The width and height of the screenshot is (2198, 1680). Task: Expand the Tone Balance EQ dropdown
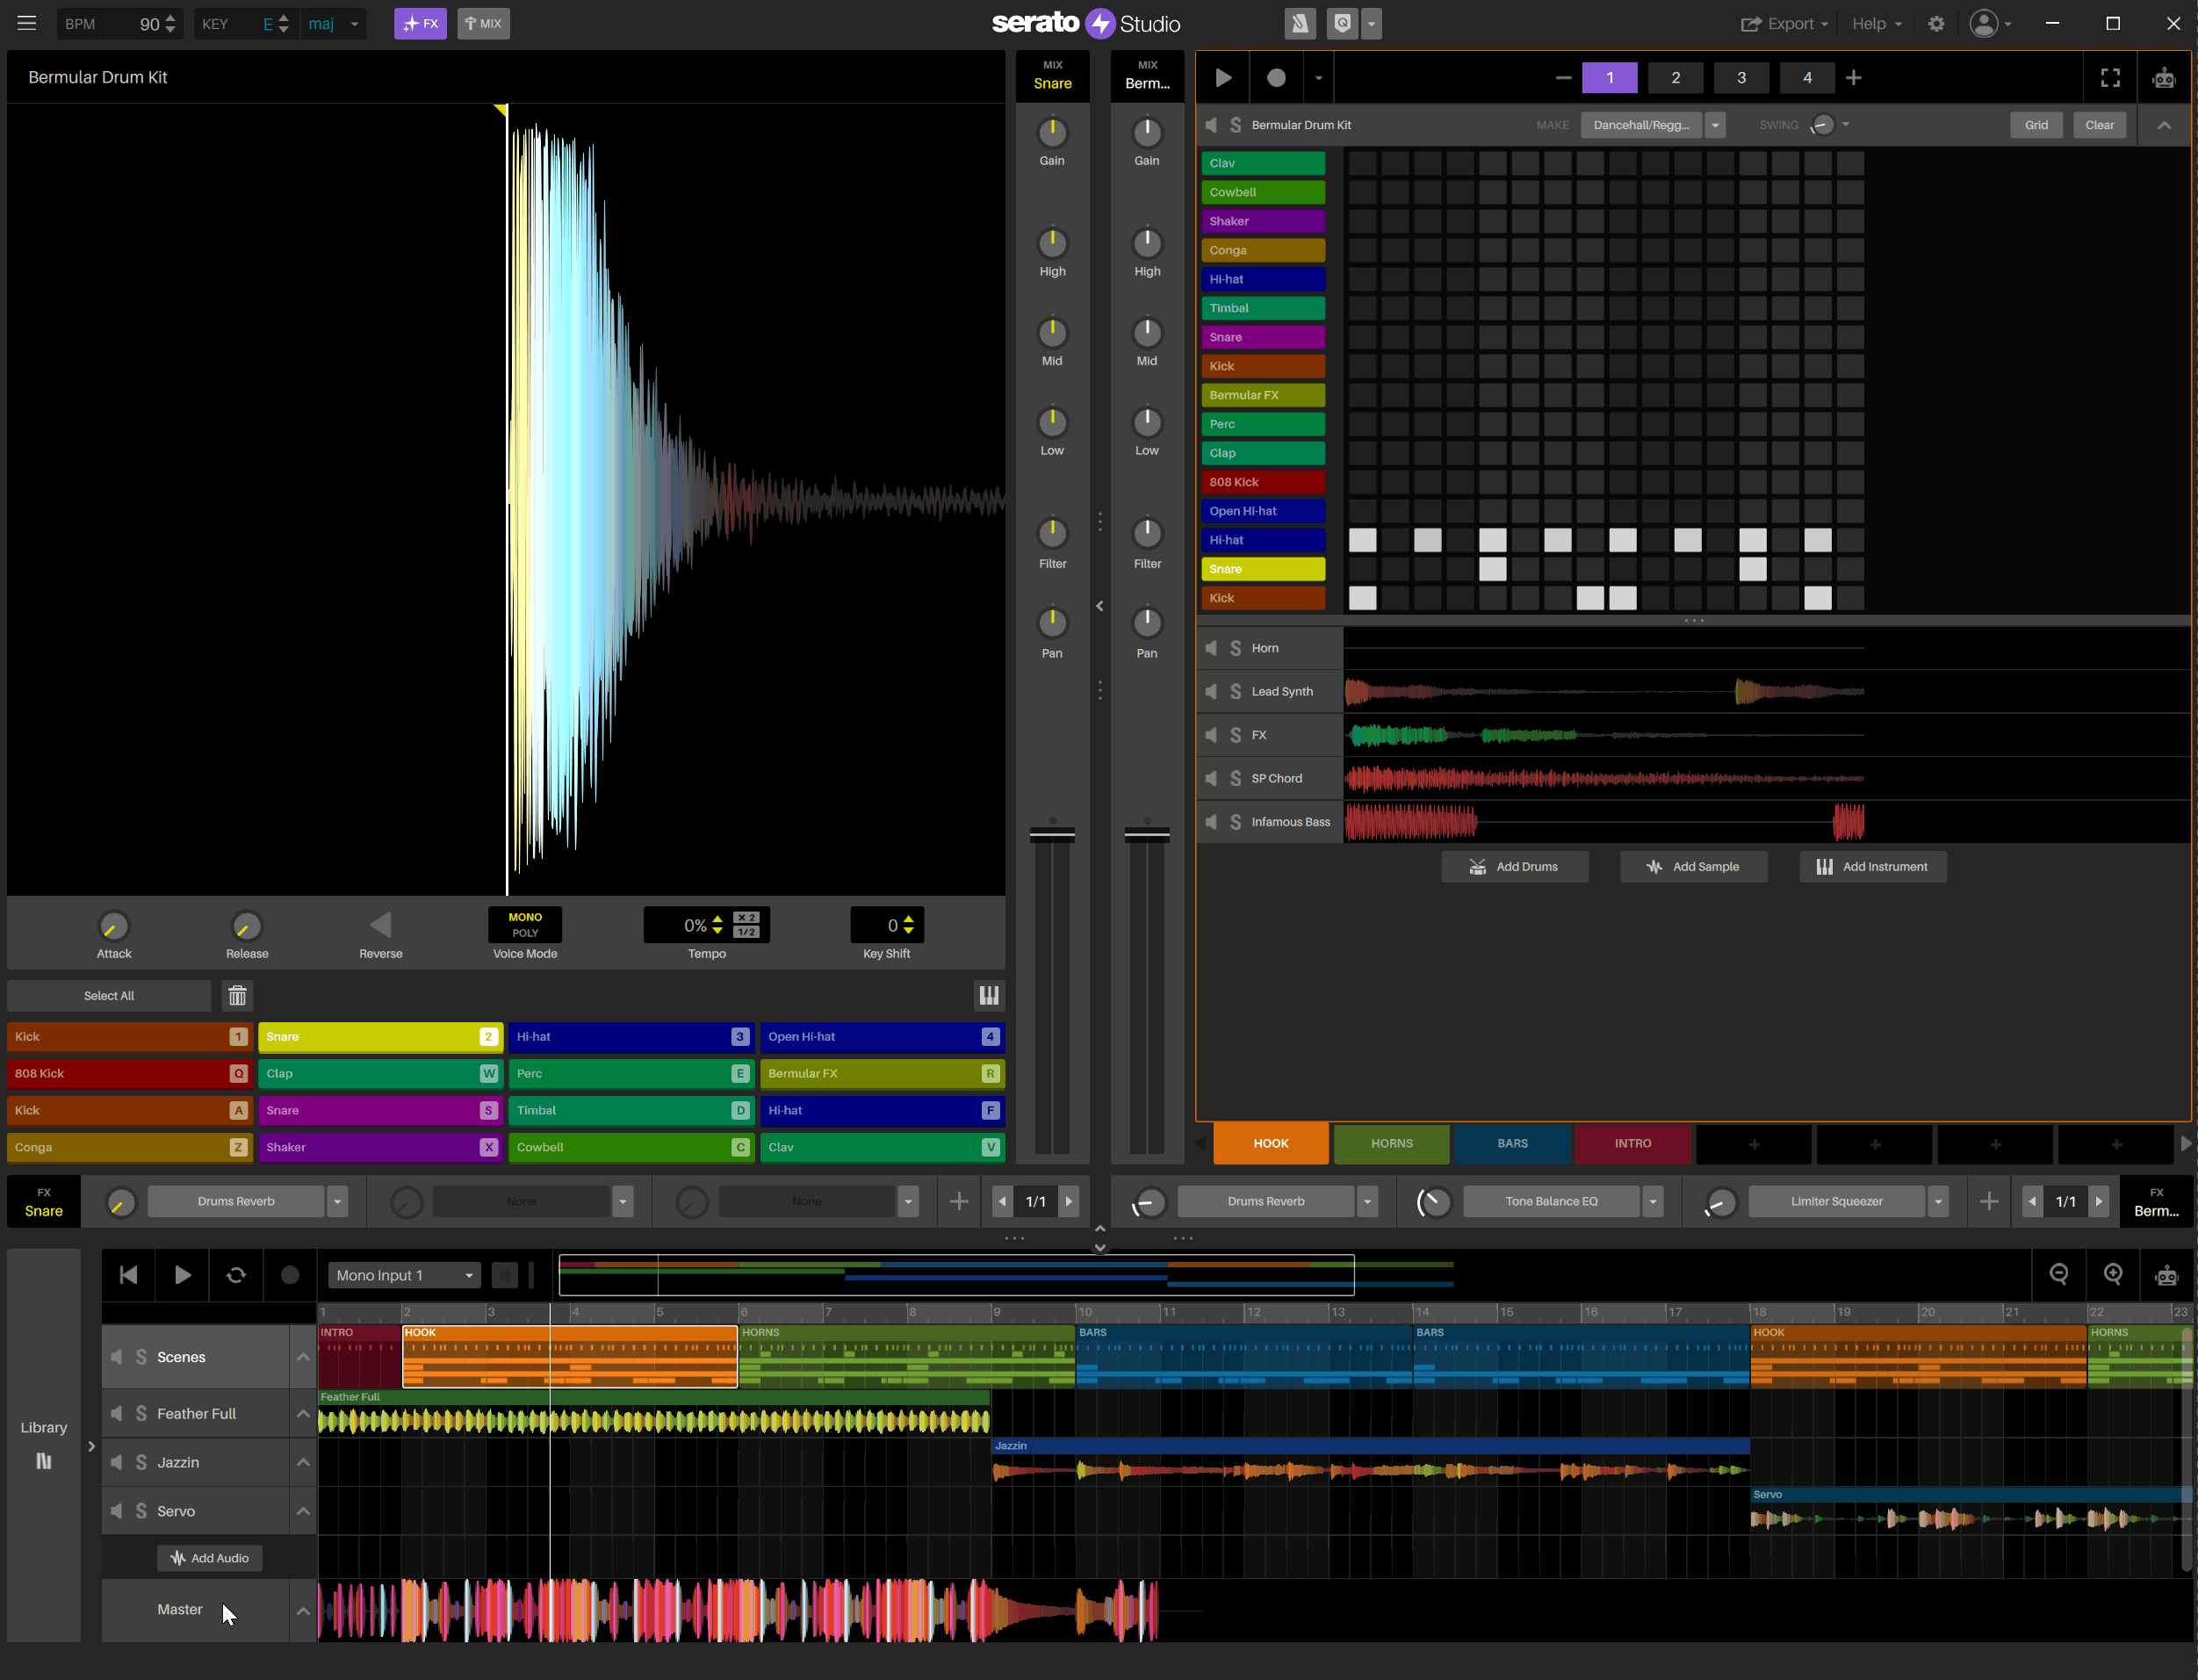(x=1653, y=1201)
